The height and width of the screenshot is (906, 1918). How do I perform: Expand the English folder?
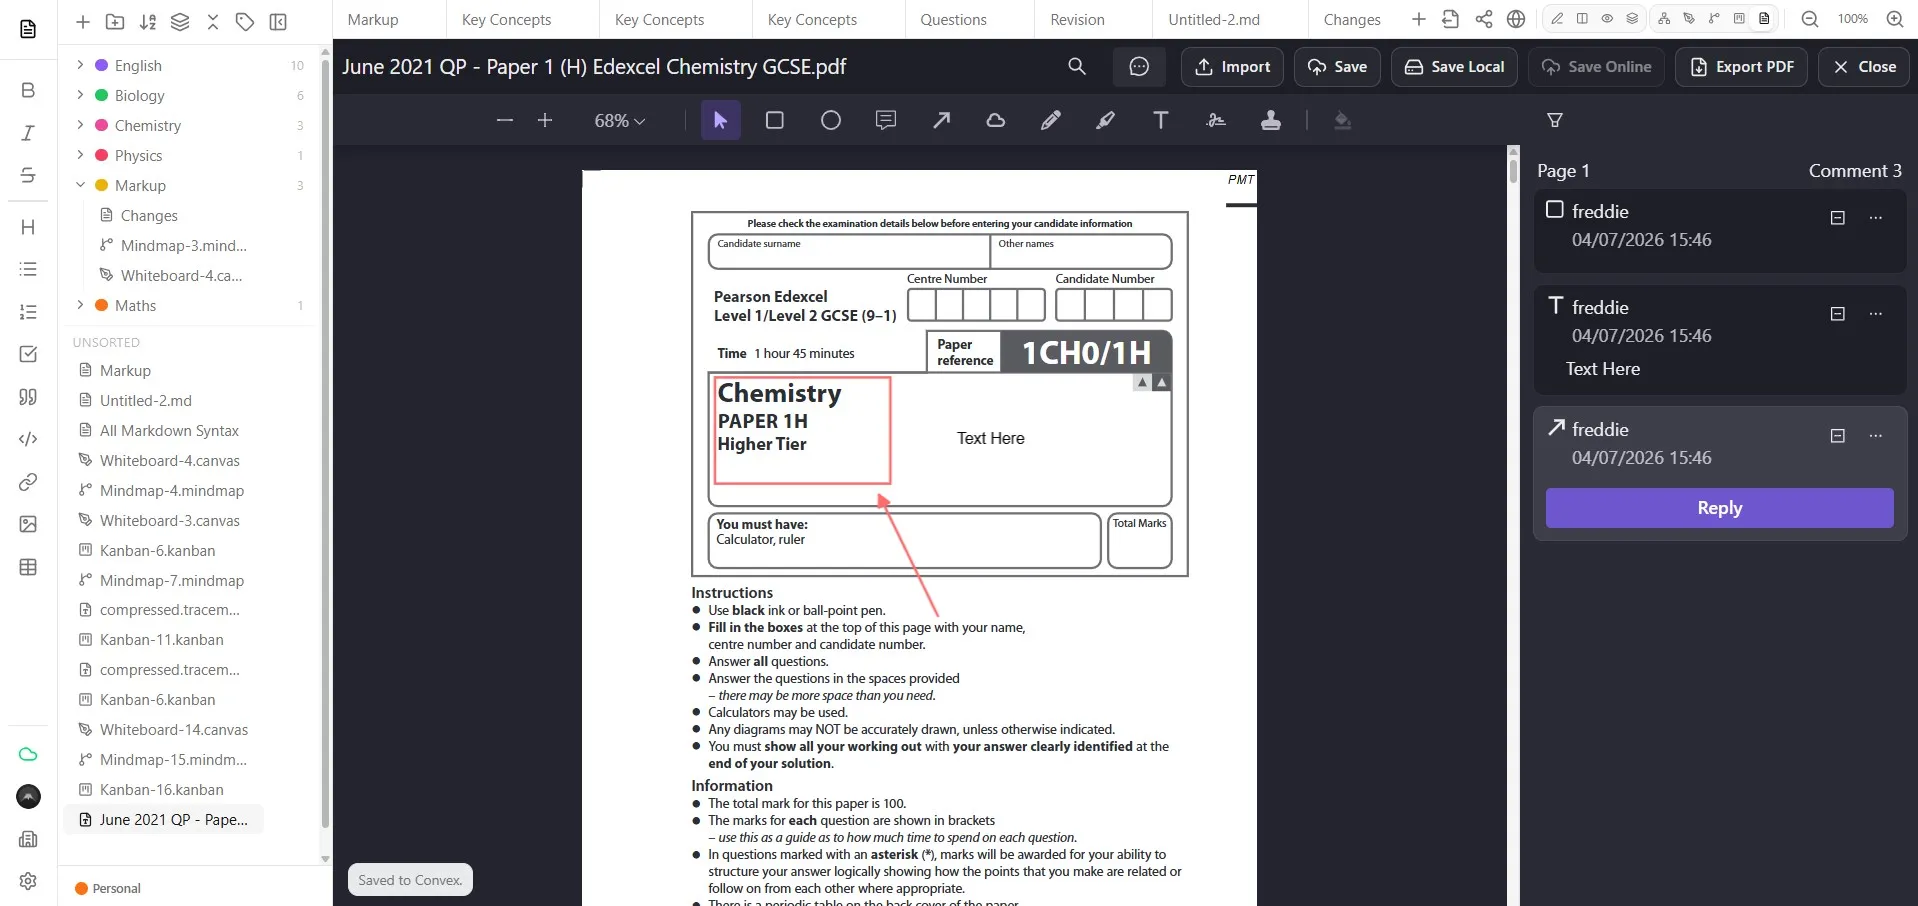coord(80,65)
